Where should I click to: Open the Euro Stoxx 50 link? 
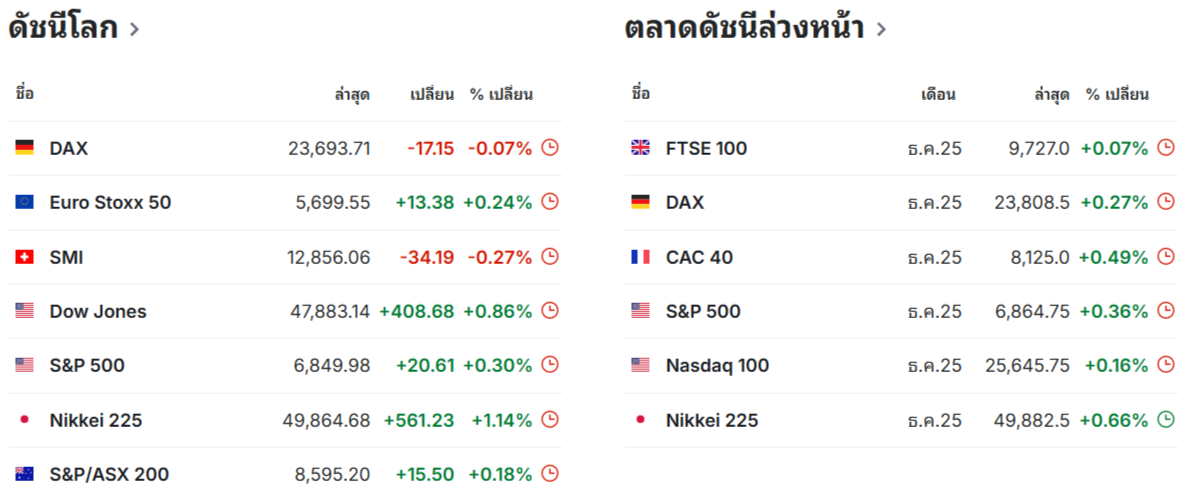110,202
